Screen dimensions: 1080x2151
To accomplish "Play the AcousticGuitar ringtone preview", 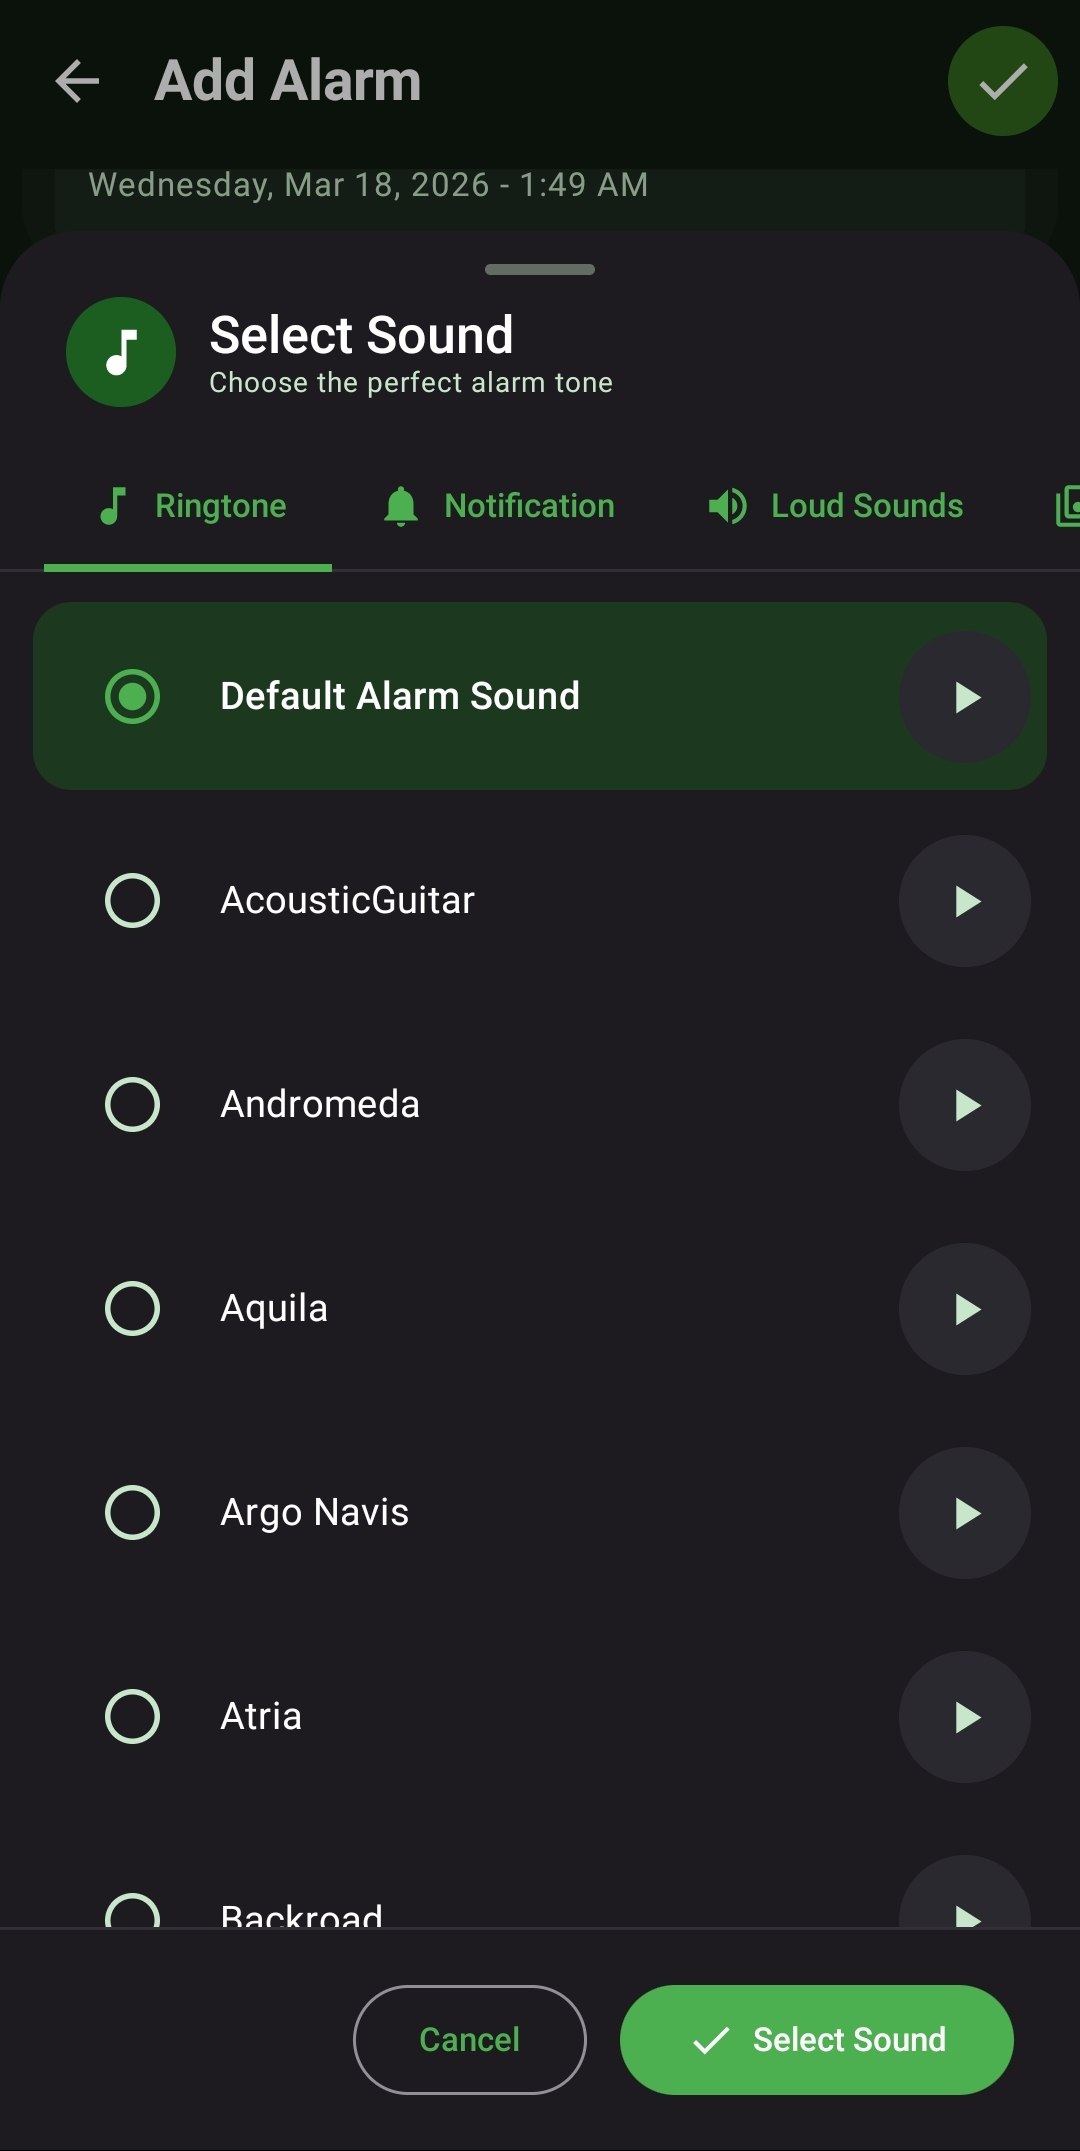I will coord(964,901).
